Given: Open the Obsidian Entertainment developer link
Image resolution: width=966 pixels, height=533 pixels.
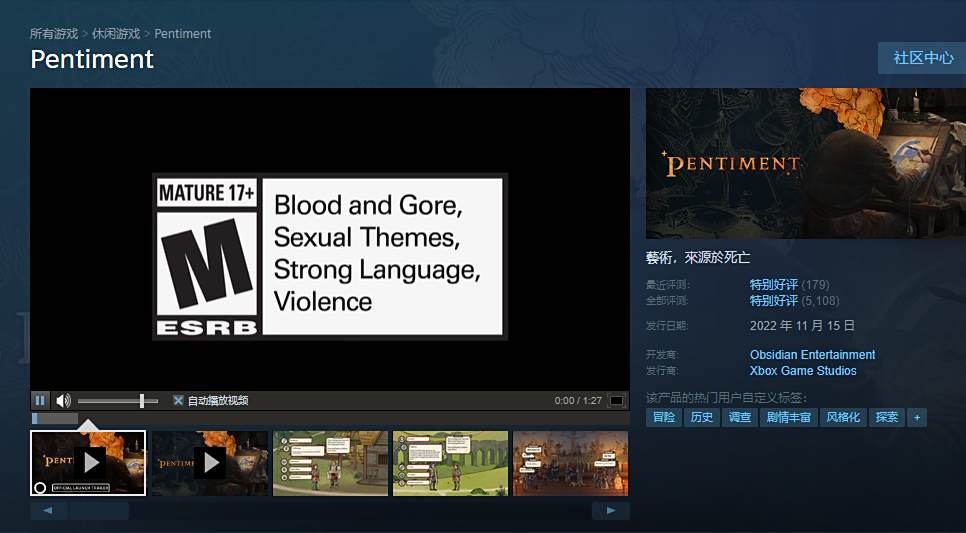Looking at the screenshot, I should pos(812,355).
